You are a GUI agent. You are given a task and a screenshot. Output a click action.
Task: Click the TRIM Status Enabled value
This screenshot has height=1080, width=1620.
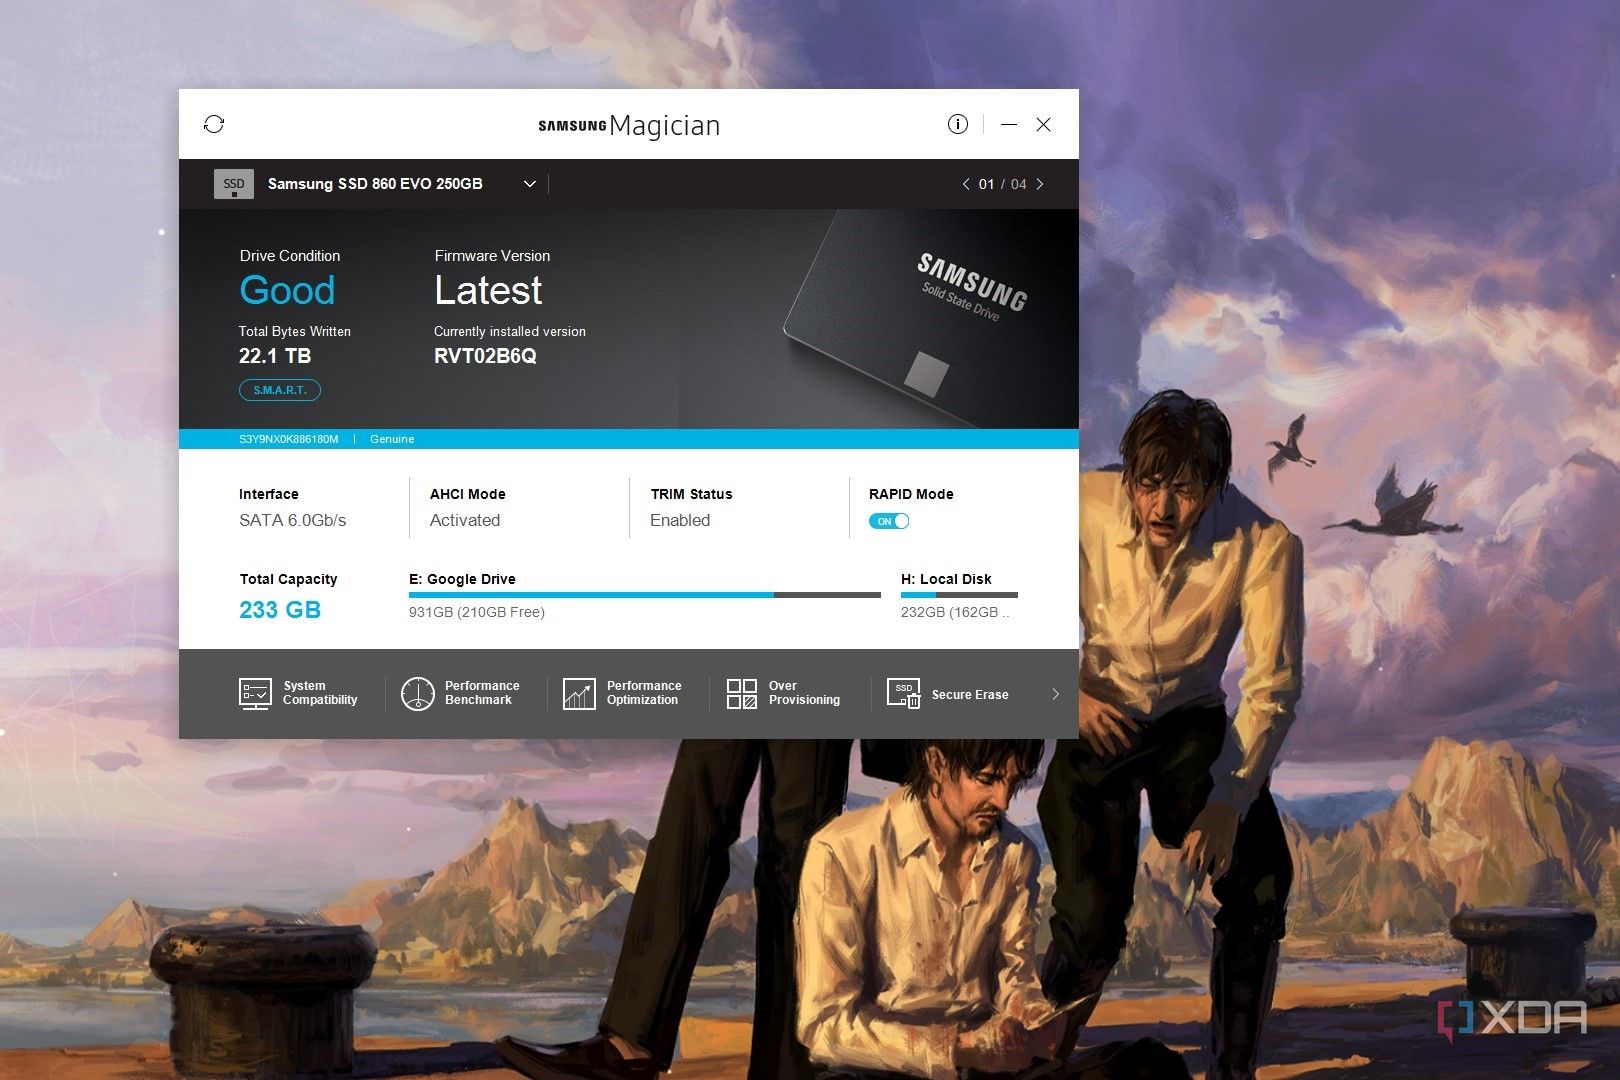pyautogui.click(x=680, y=520)
